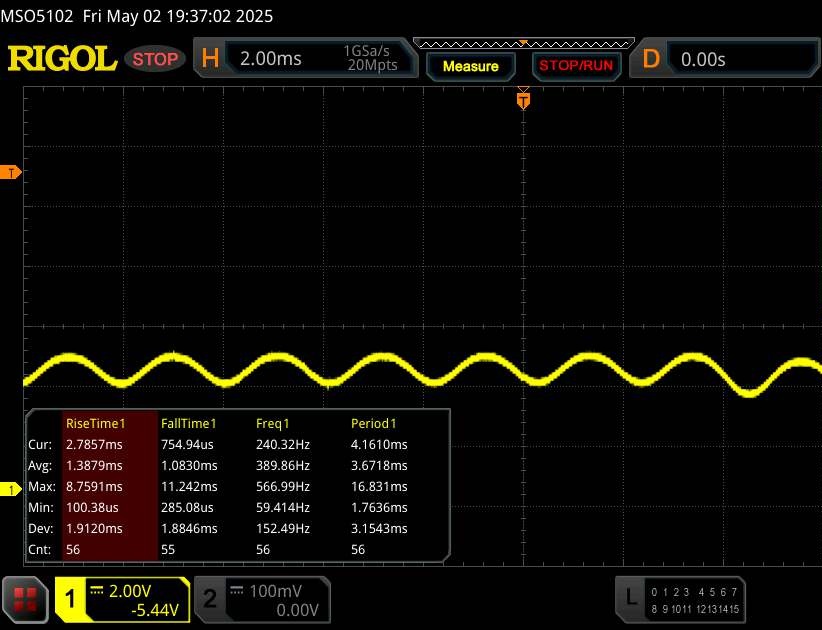Select channel 2 100mV scale value
Screen dimensions: 822x630
point(275,591)
